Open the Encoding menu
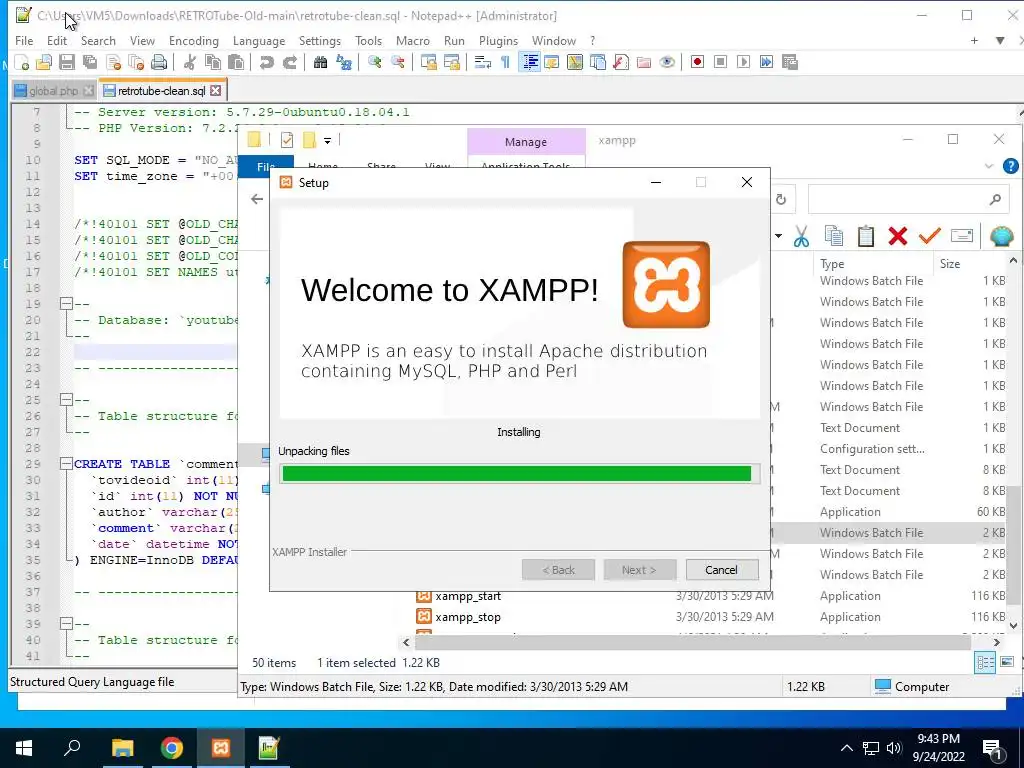The image size is (1024, 768). pos(194,40)
